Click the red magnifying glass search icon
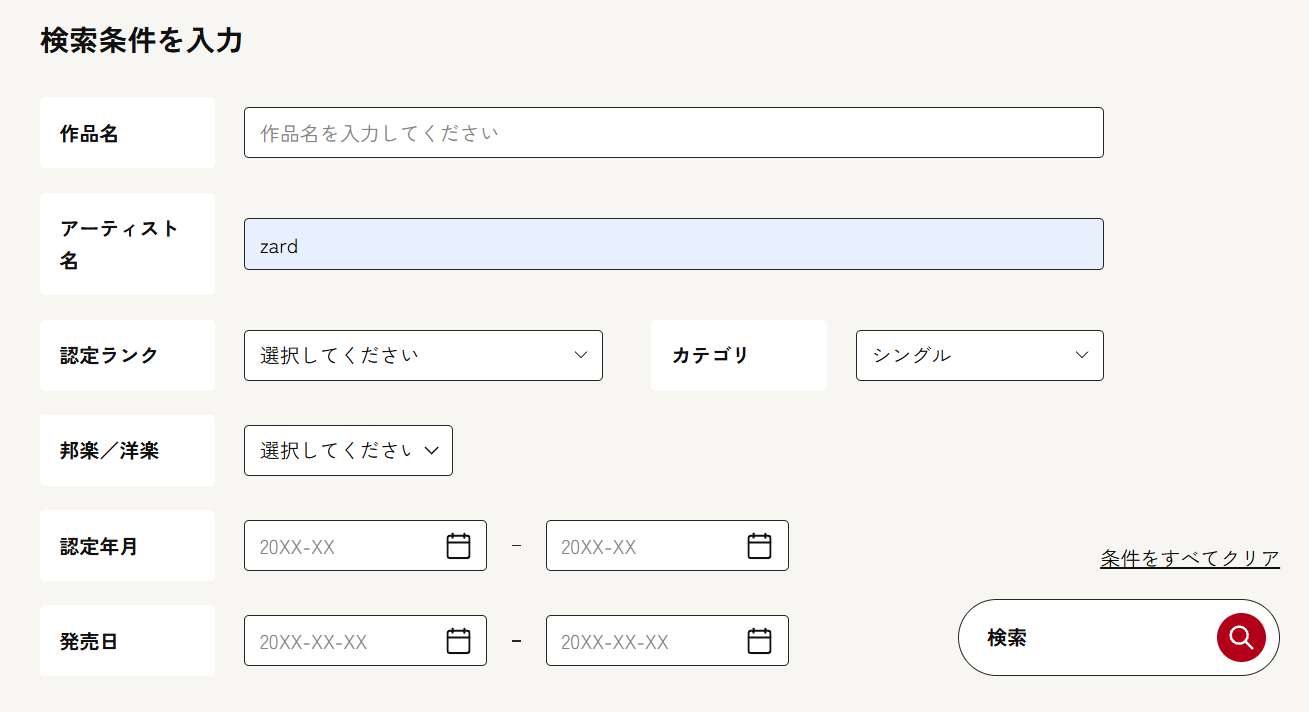The height and width of the screenshot is (712, 1309). tap(1241, 637)
